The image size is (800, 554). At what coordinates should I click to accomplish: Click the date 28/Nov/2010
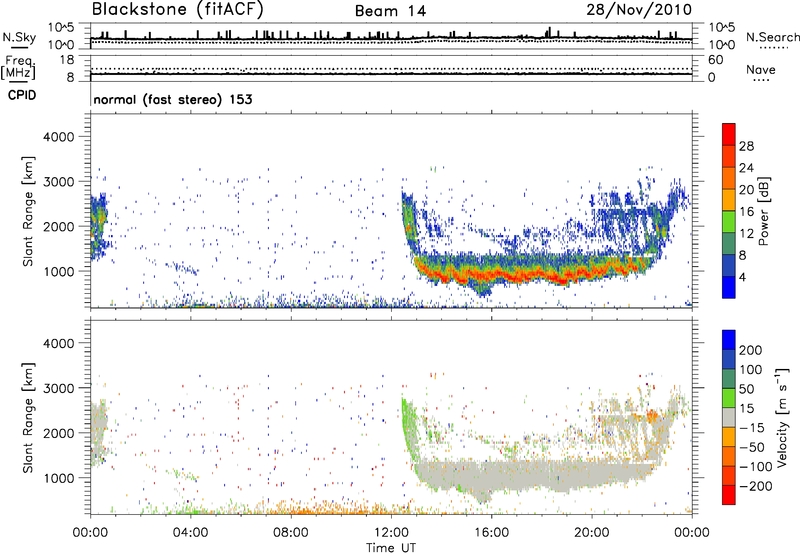[639, 10]
